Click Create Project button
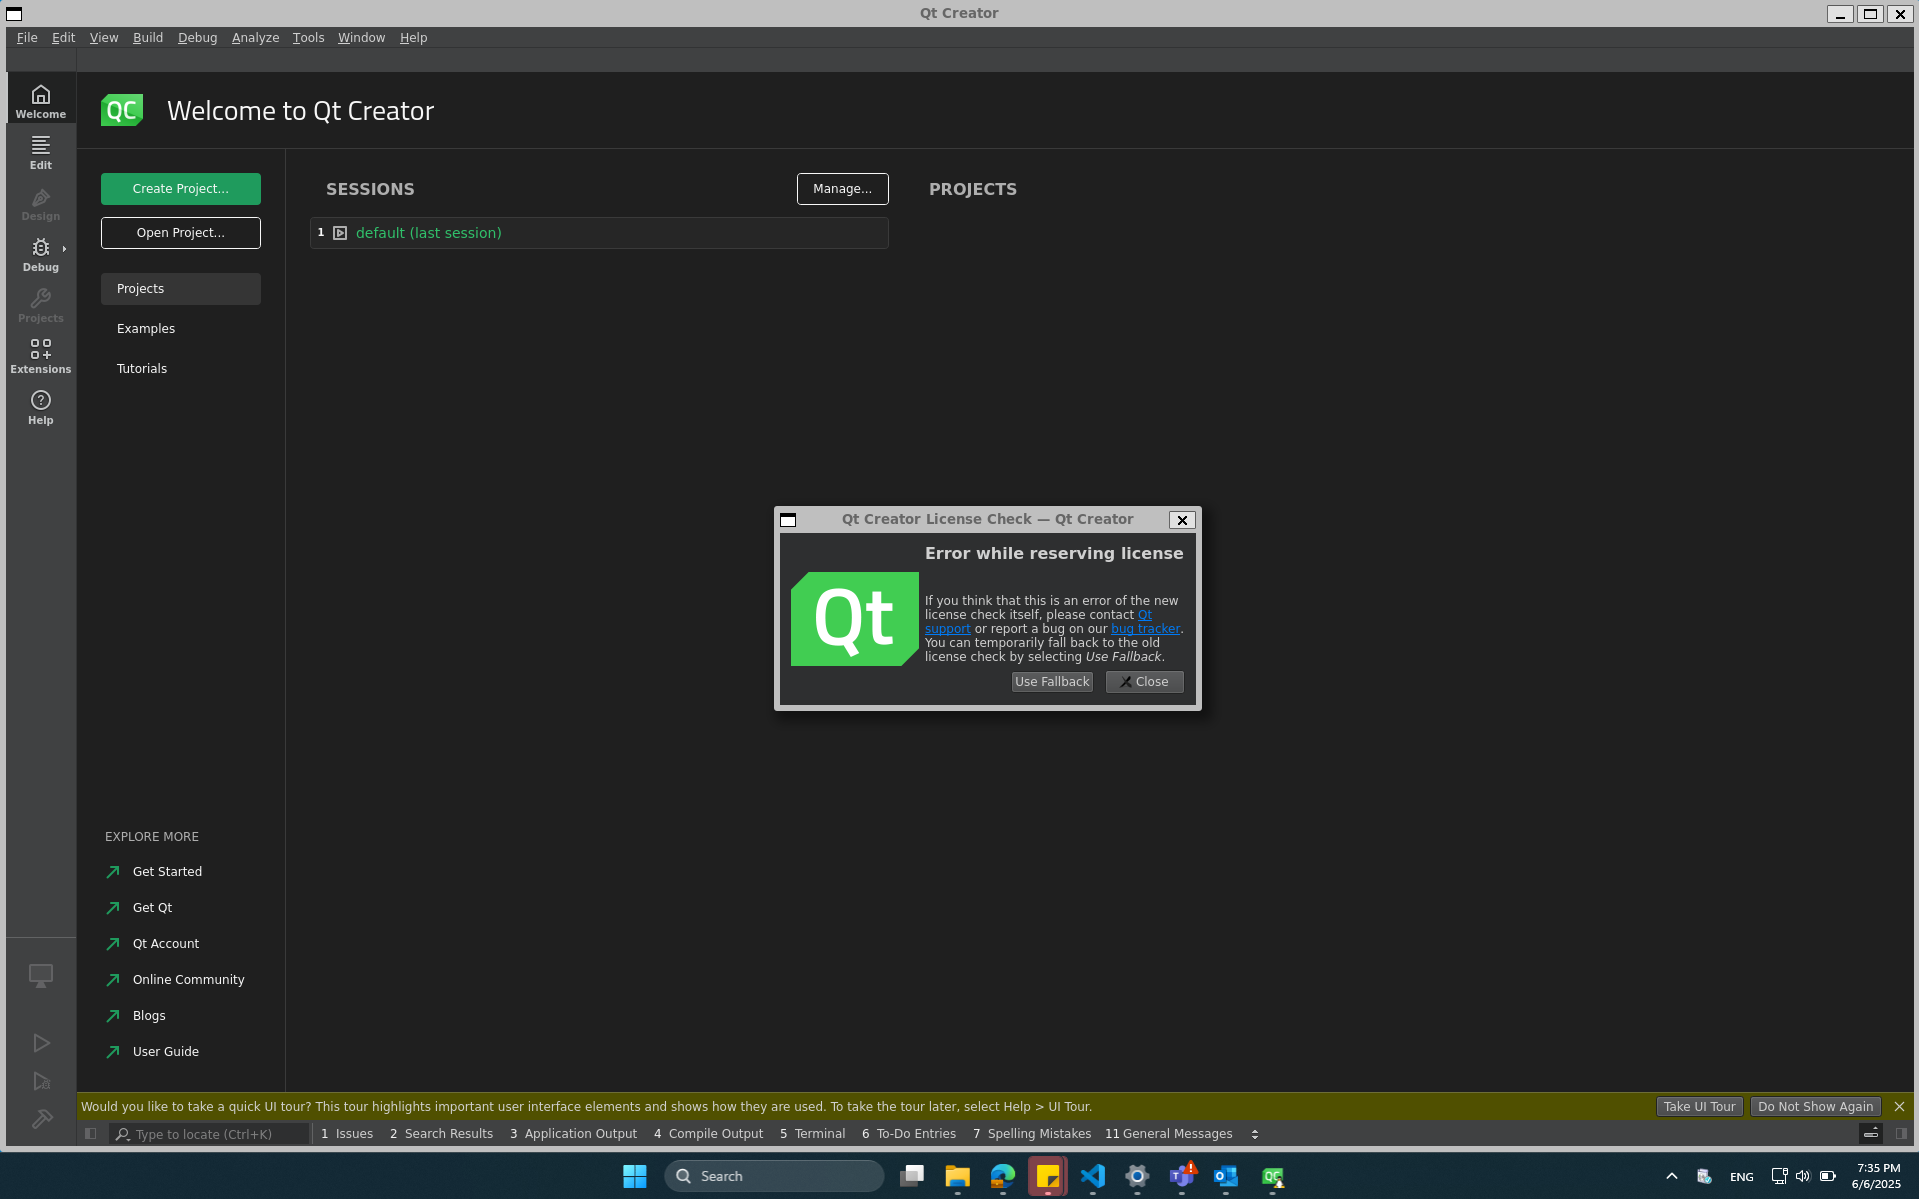The width and height of the screenshot is (1919, 1199). tap(181, 189)
